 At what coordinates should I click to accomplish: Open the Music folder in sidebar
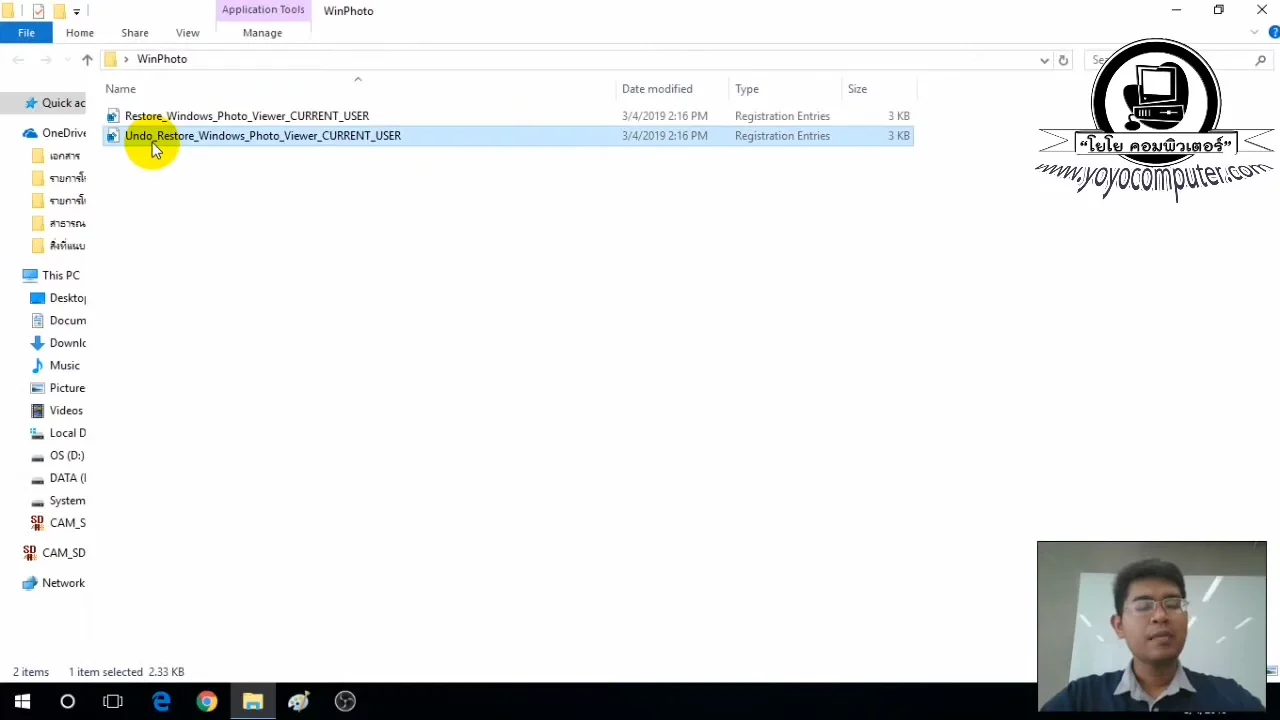click(64, 365)
